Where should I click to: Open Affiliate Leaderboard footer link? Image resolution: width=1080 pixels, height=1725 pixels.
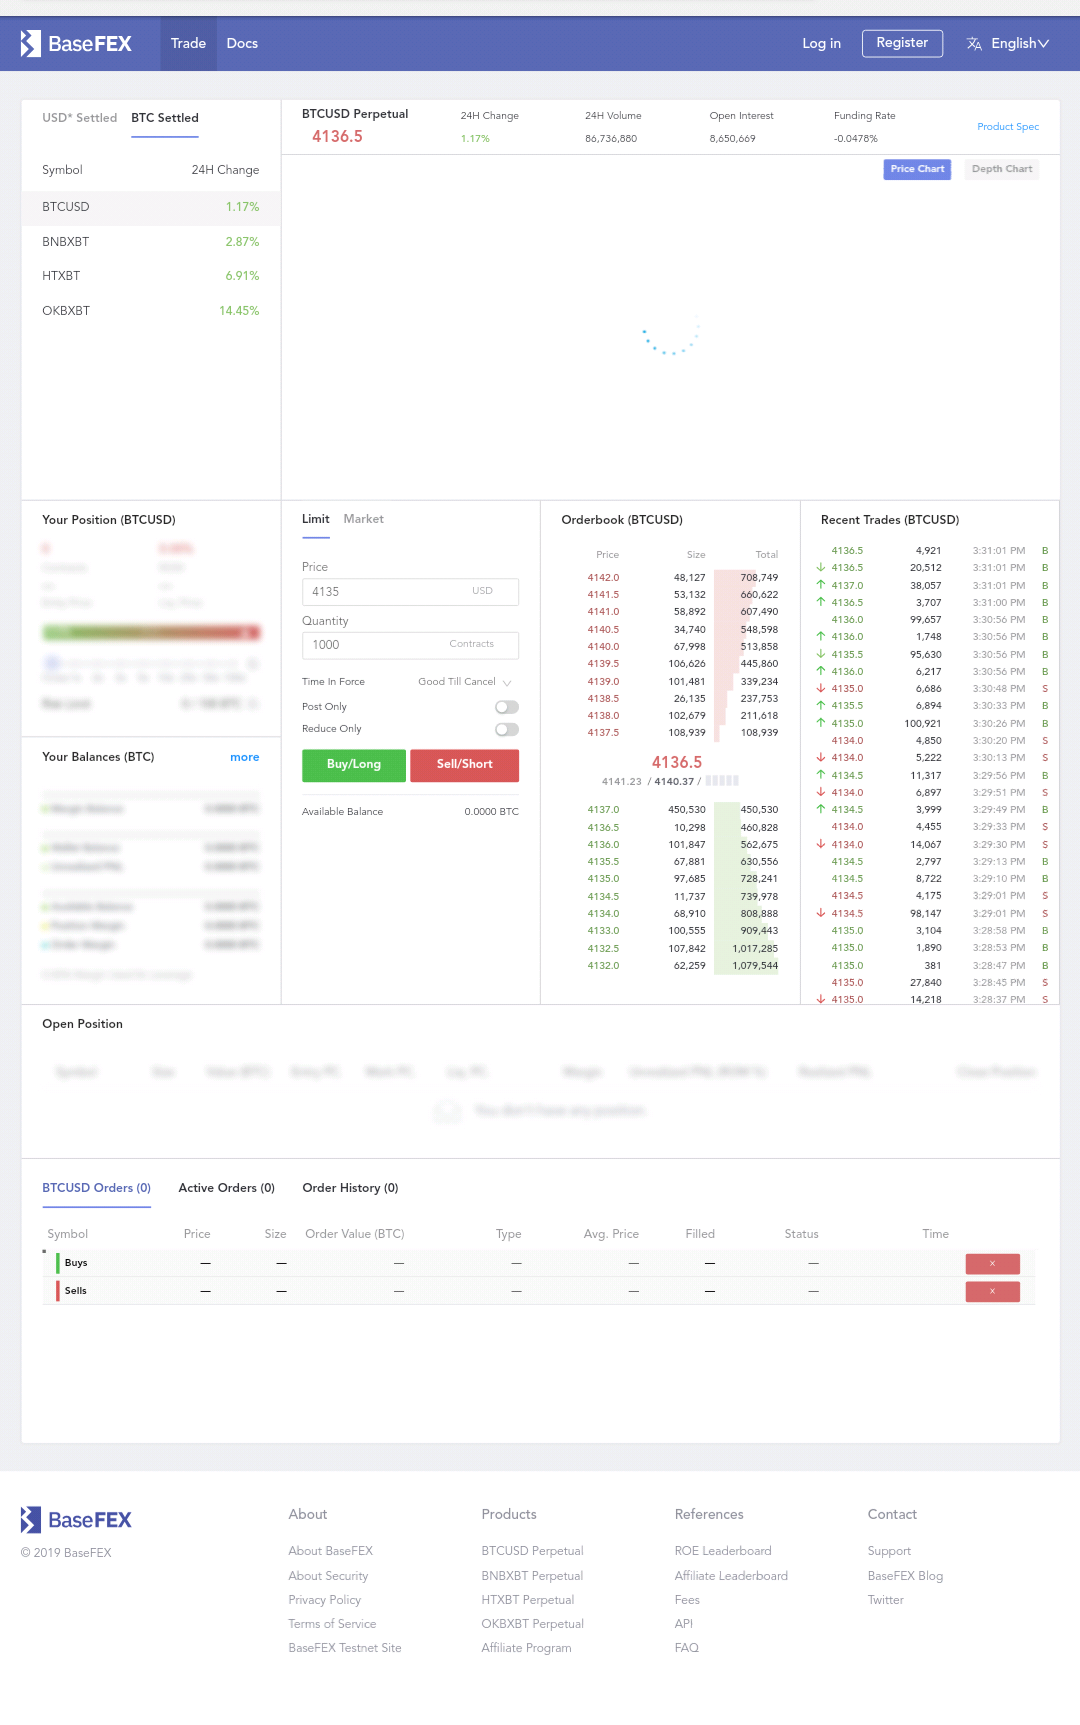tap(731, 1576)
